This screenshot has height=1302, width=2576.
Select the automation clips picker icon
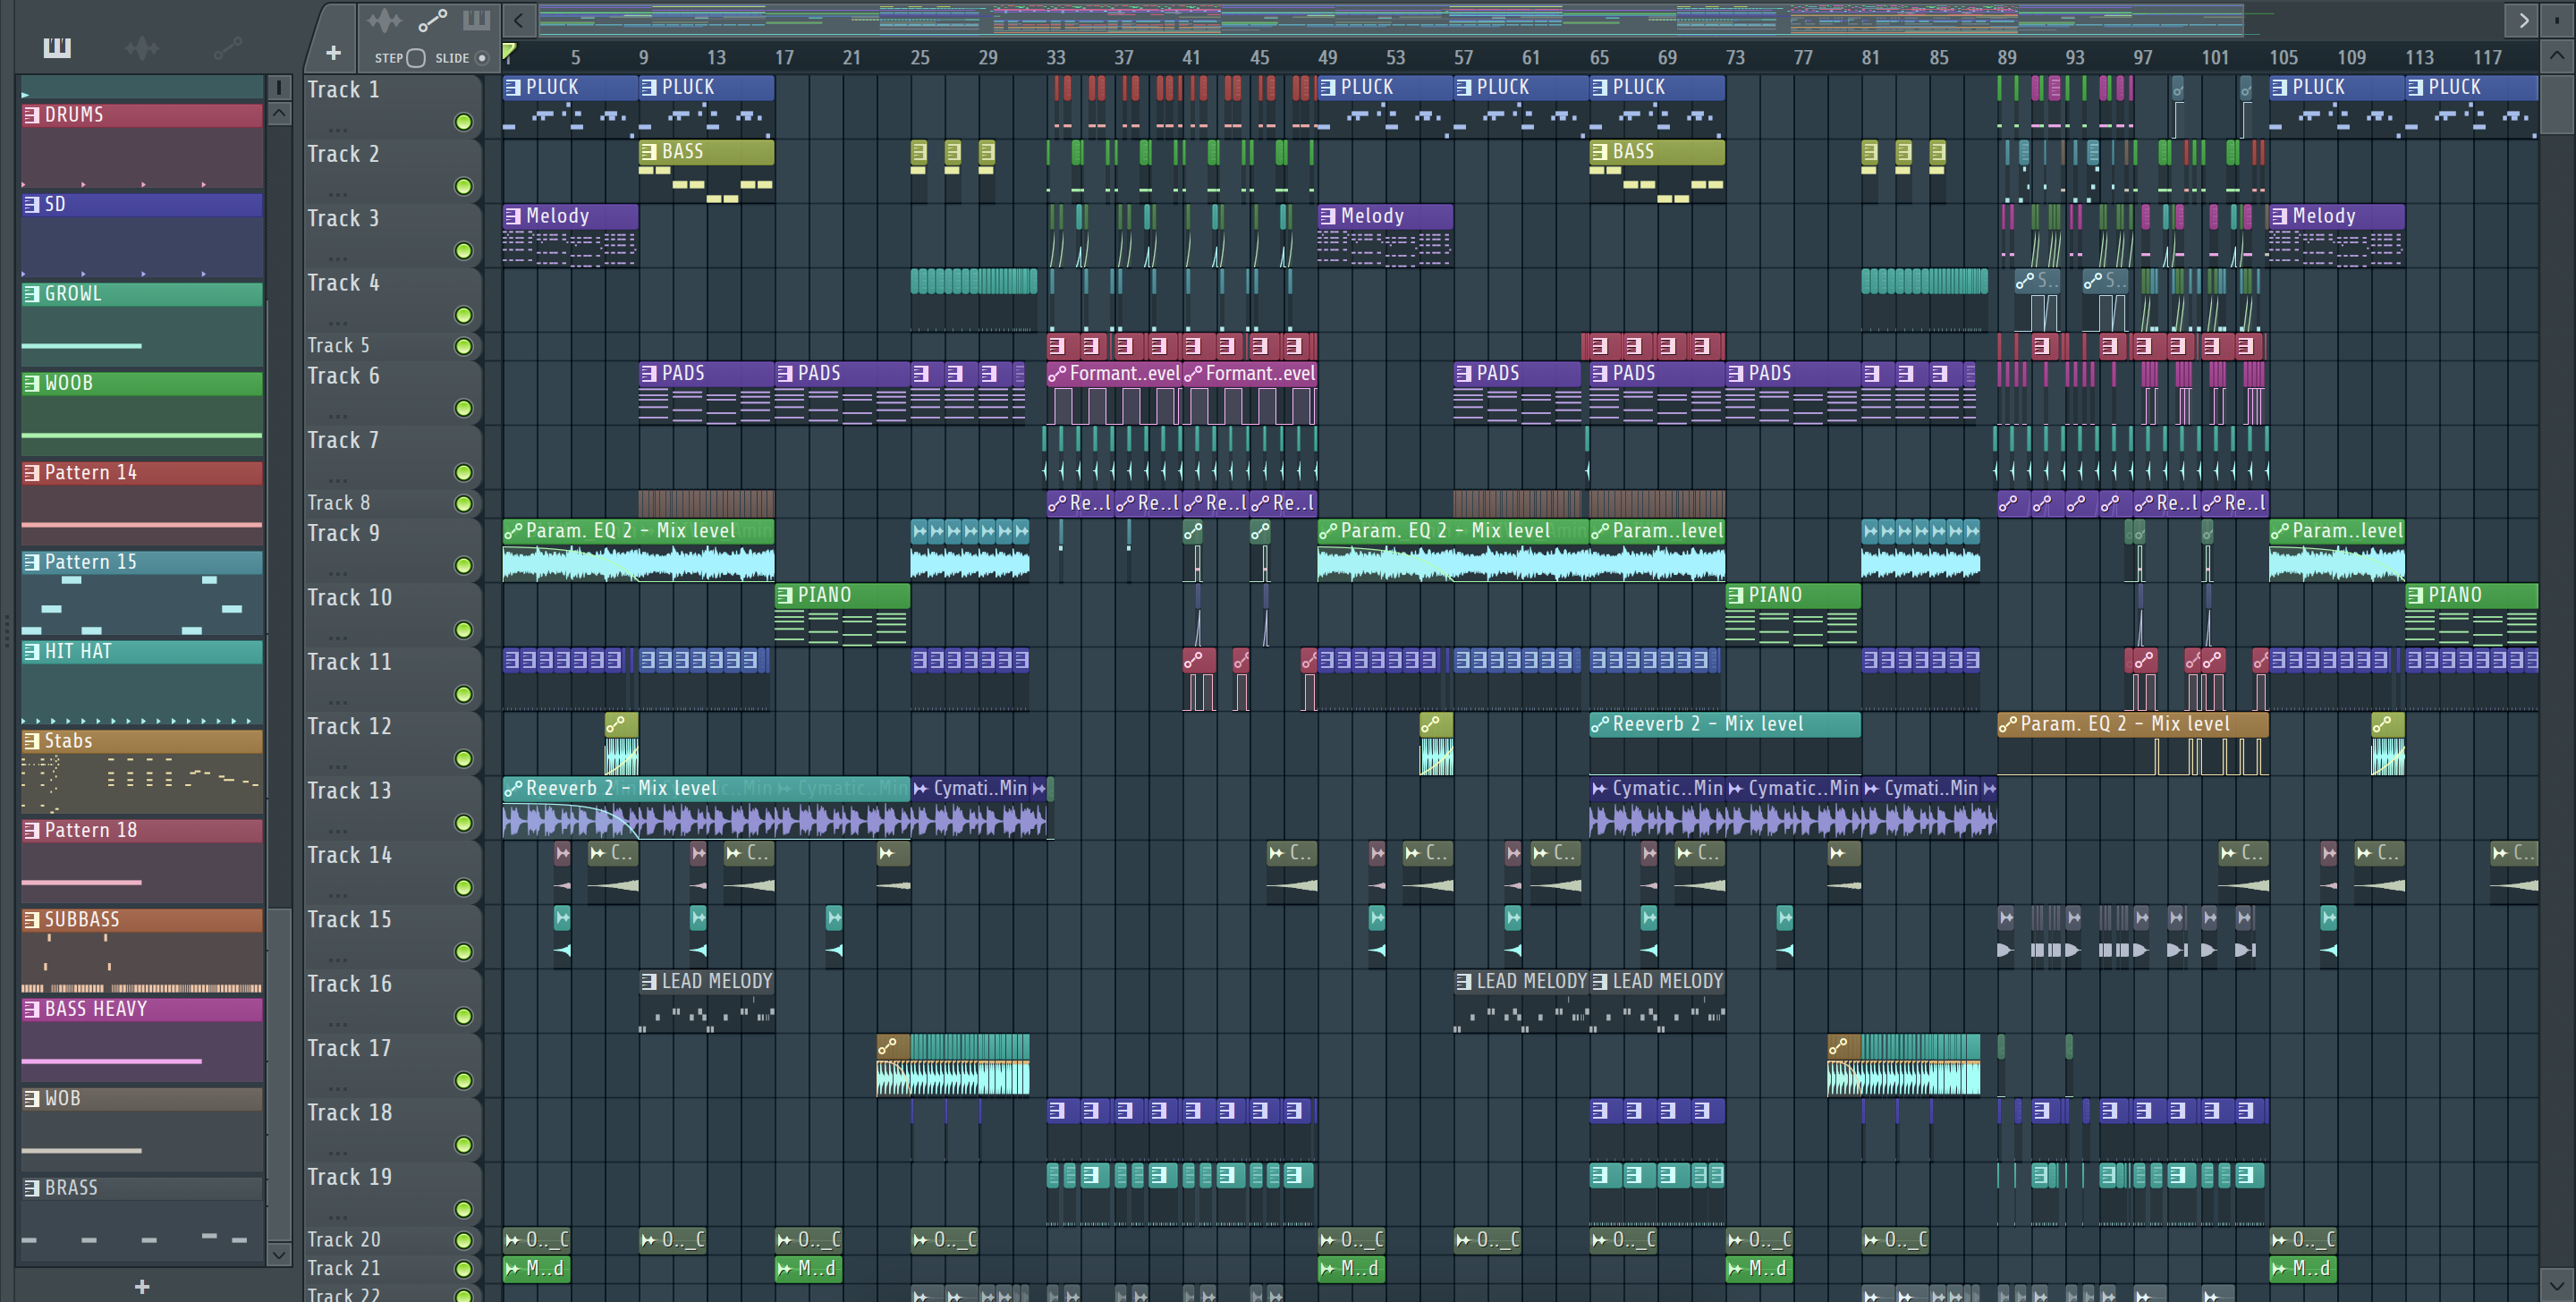(x=227, y=47)
